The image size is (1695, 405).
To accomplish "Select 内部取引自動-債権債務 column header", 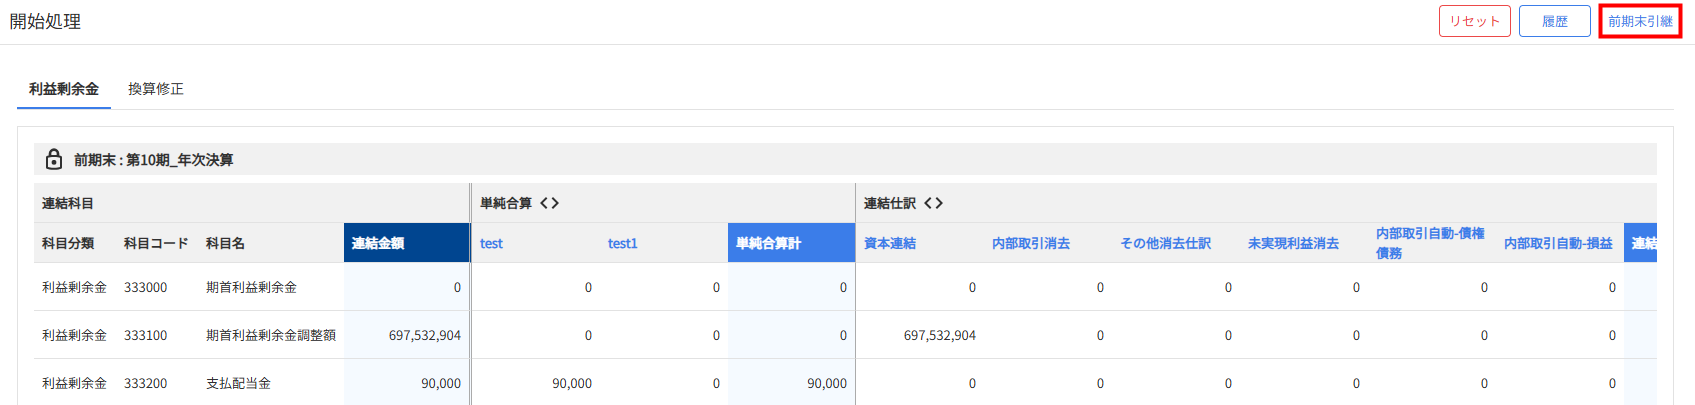I will [x=1430, y=243].
